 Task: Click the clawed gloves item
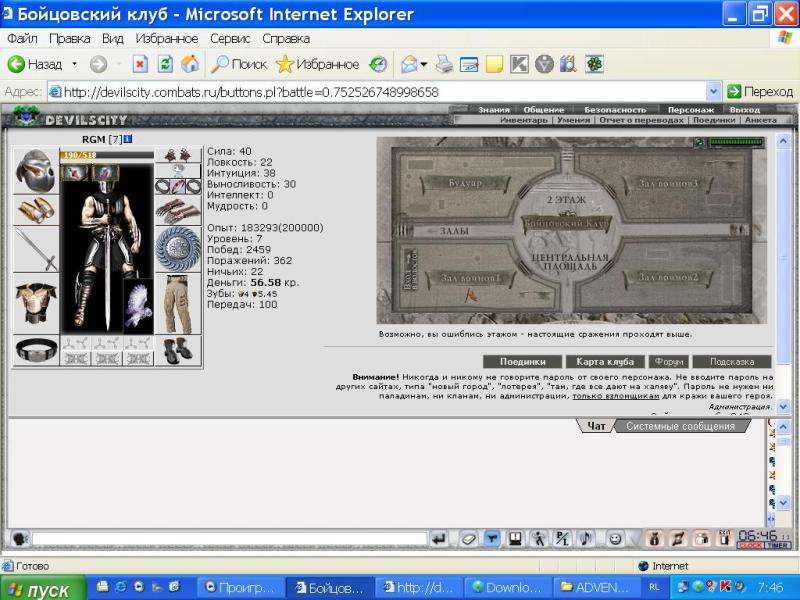pyautogui.click(x=178, y=211)
